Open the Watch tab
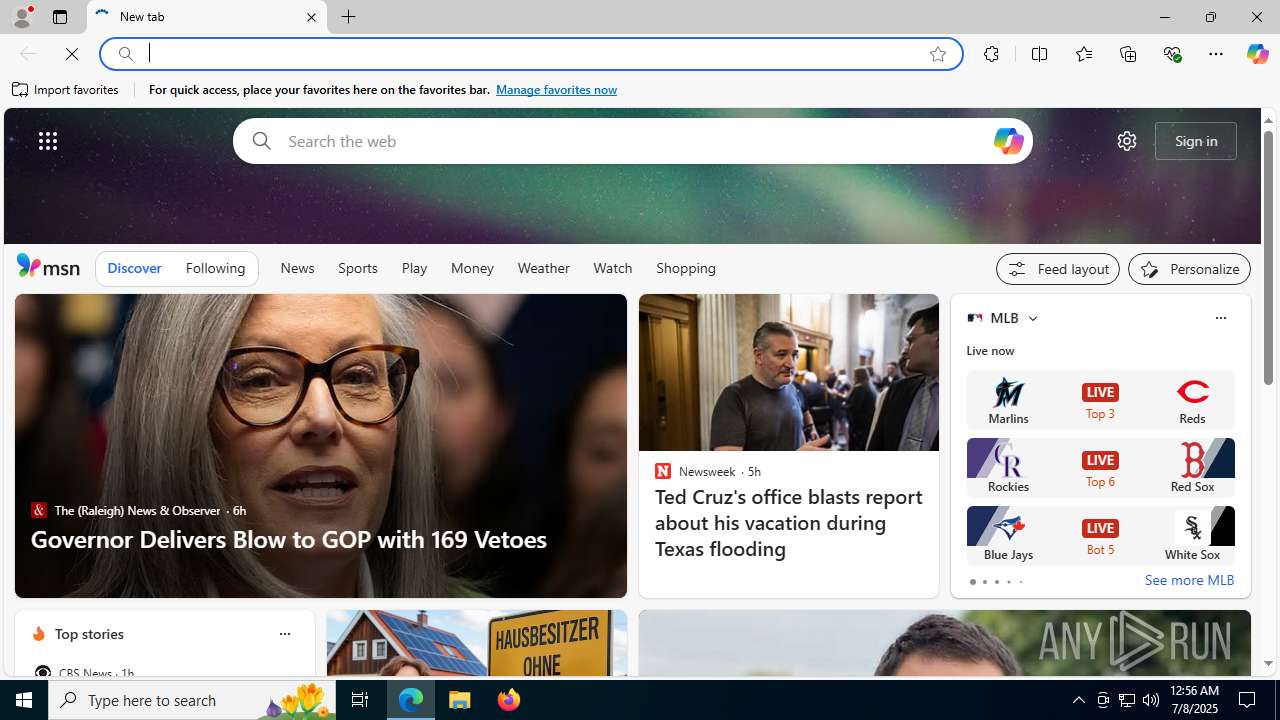1280x720 pixels. 612,268
